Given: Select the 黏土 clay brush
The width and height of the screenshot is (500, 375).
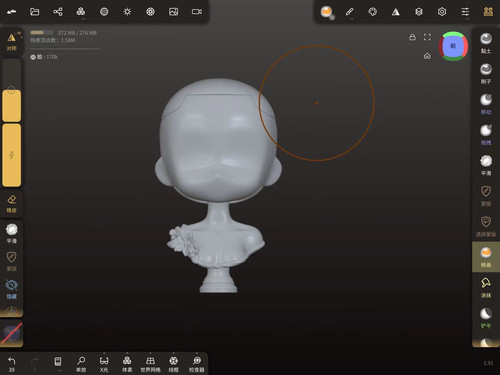Looking at the screenshot, I should [486, 43].
